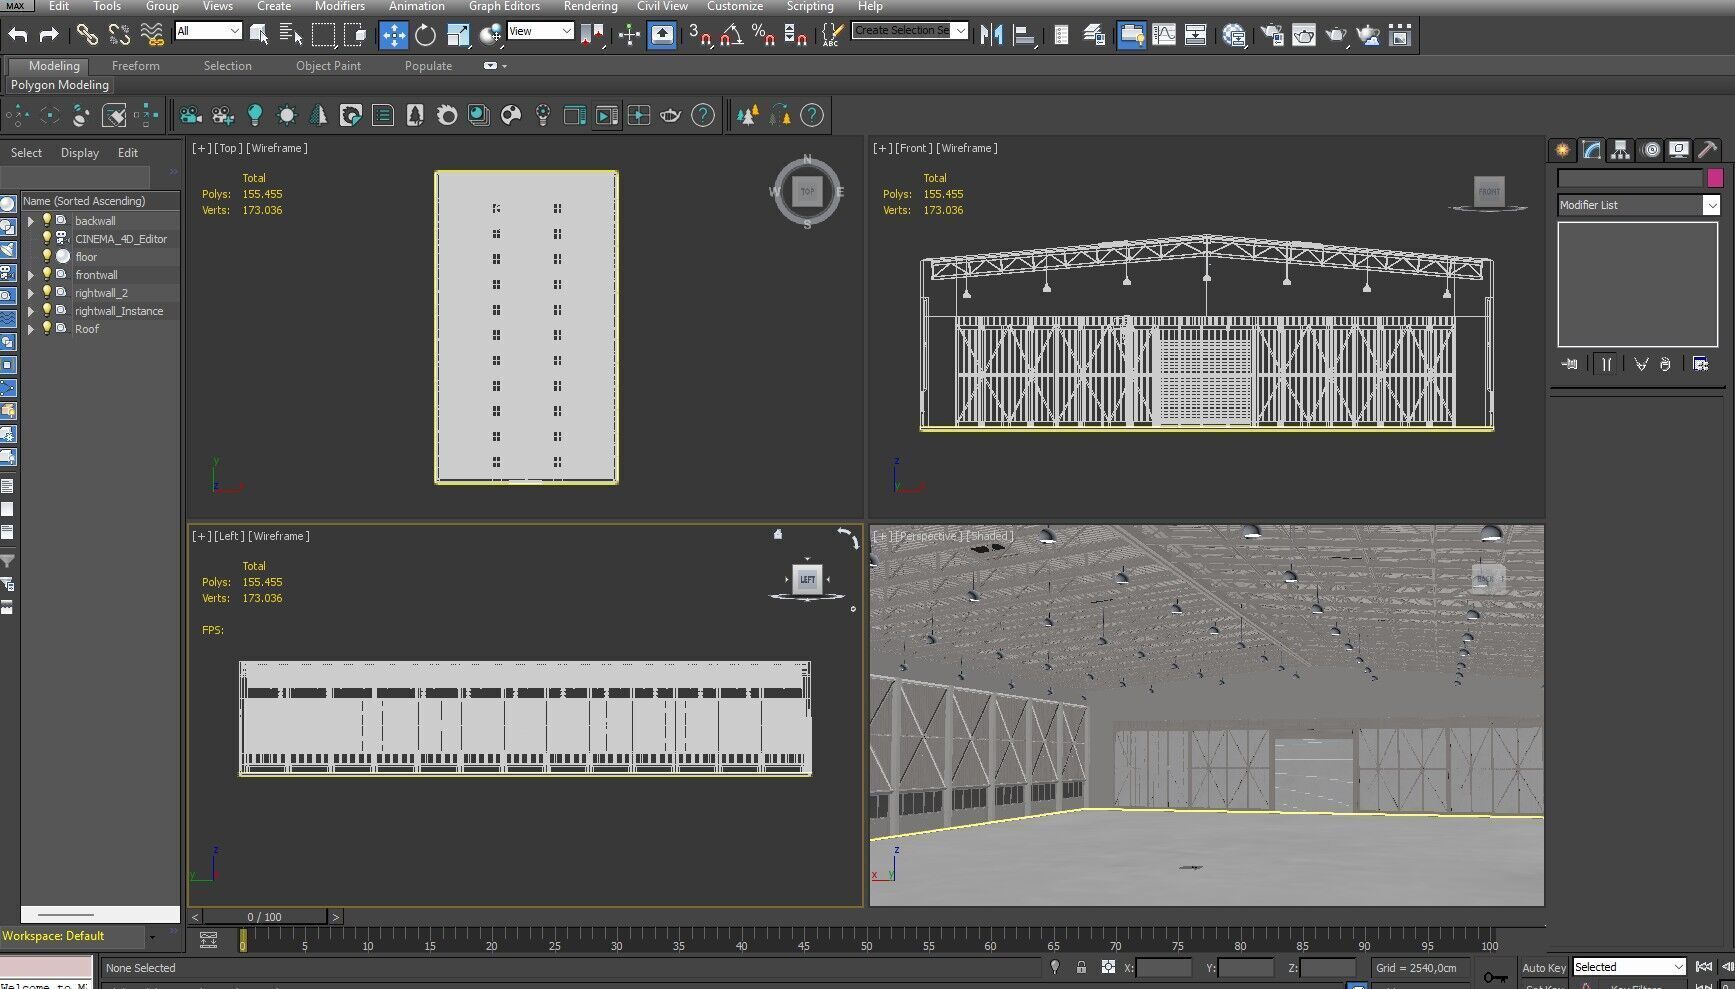Click the [Top] label in Top viewport
The image size is (1735, 989).
tap(229, 148)
